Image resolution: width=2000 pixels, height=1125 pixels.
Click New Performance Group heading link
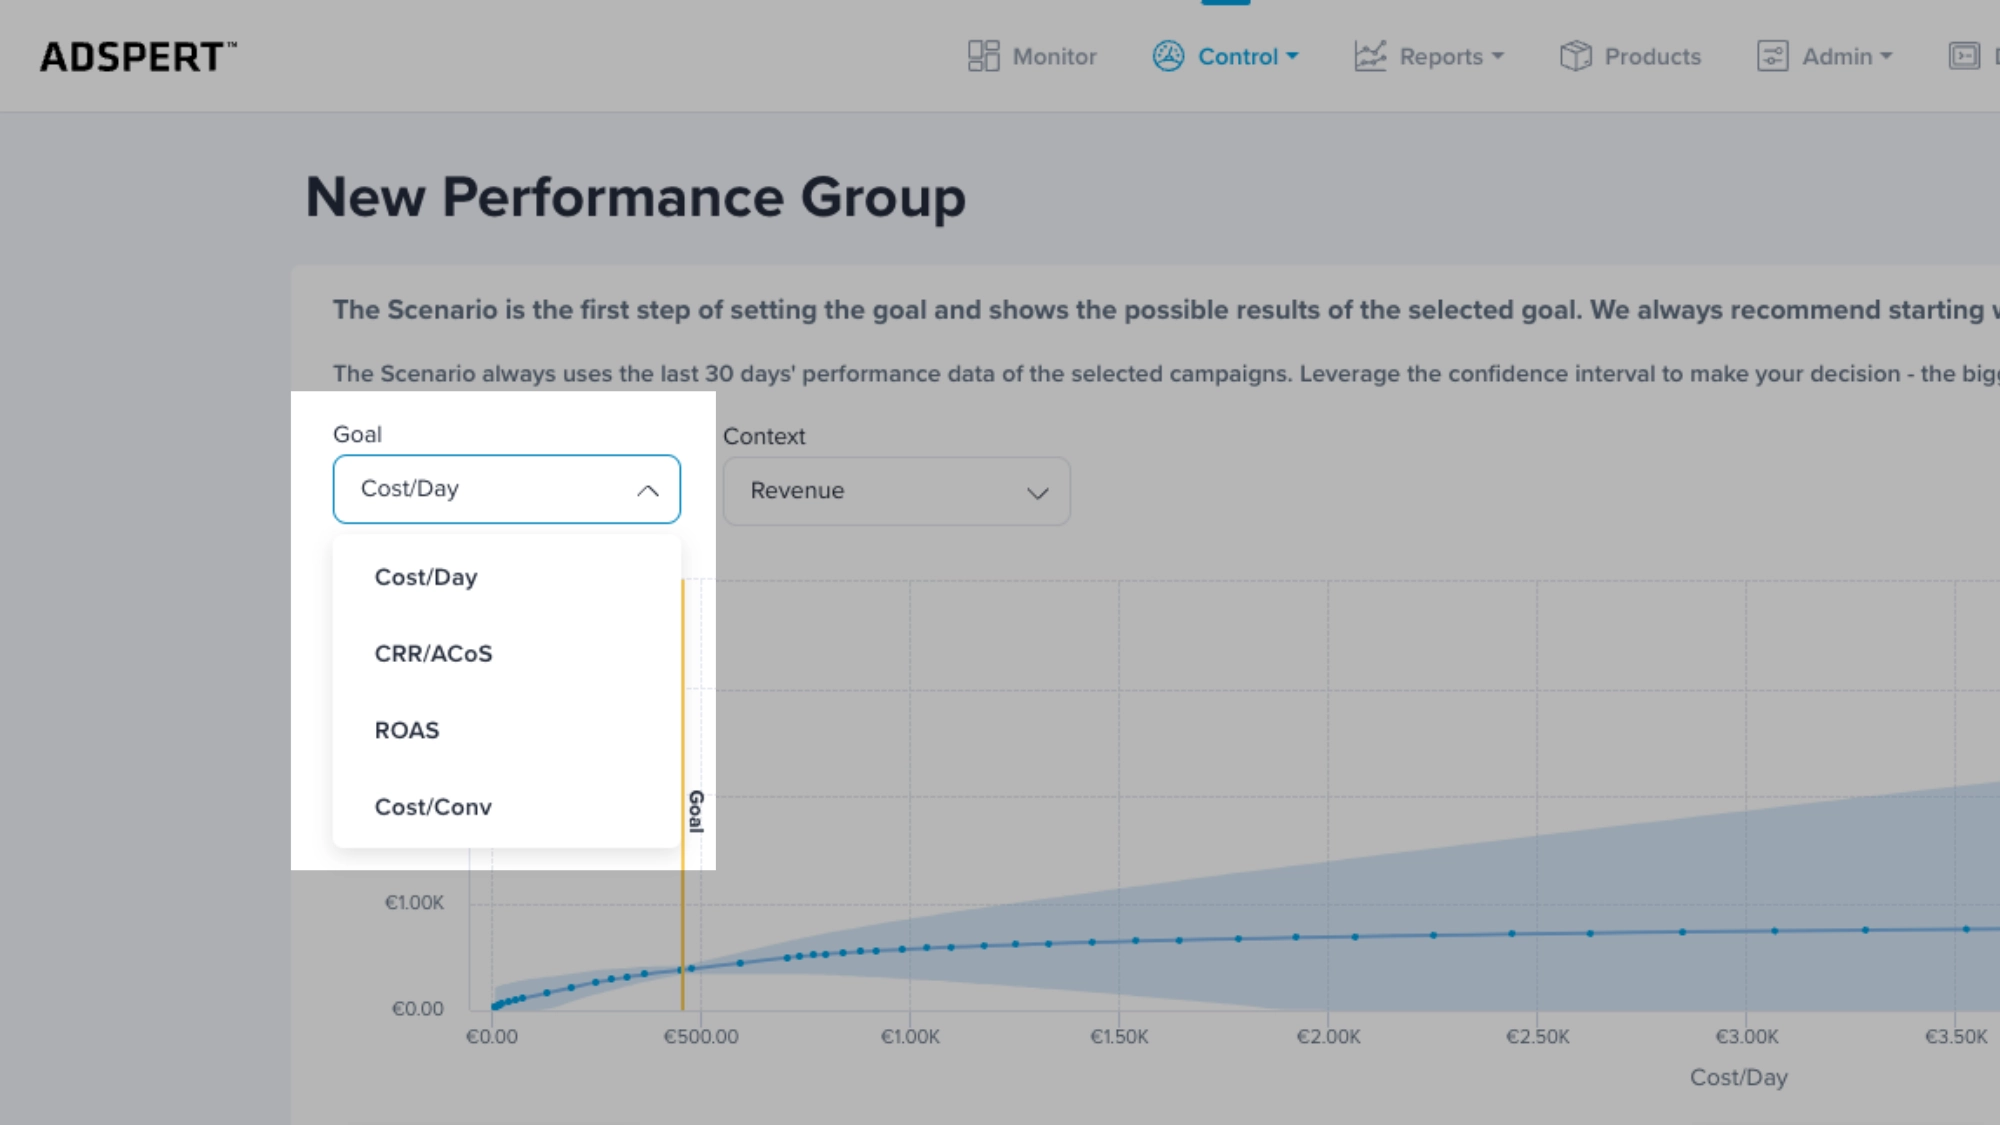[x=636, y=196]
